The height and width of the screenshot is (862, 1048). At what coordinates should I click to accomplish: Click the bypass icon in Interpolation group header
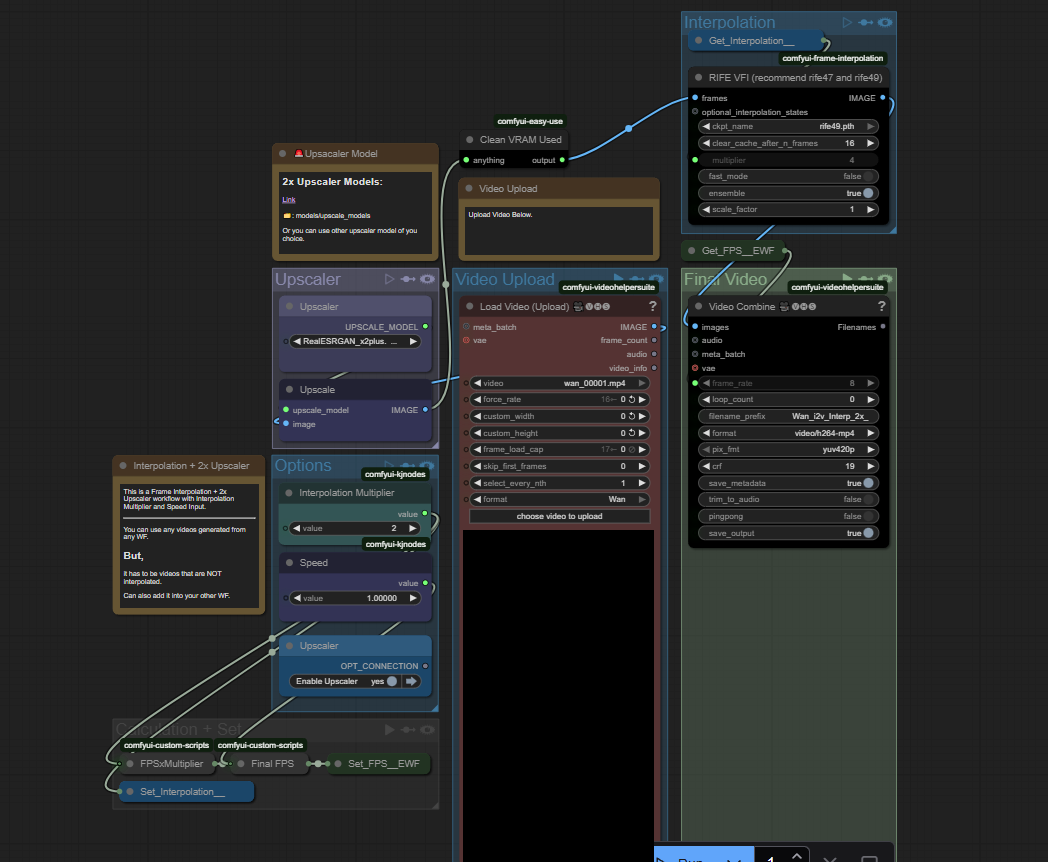coord(866,22)
